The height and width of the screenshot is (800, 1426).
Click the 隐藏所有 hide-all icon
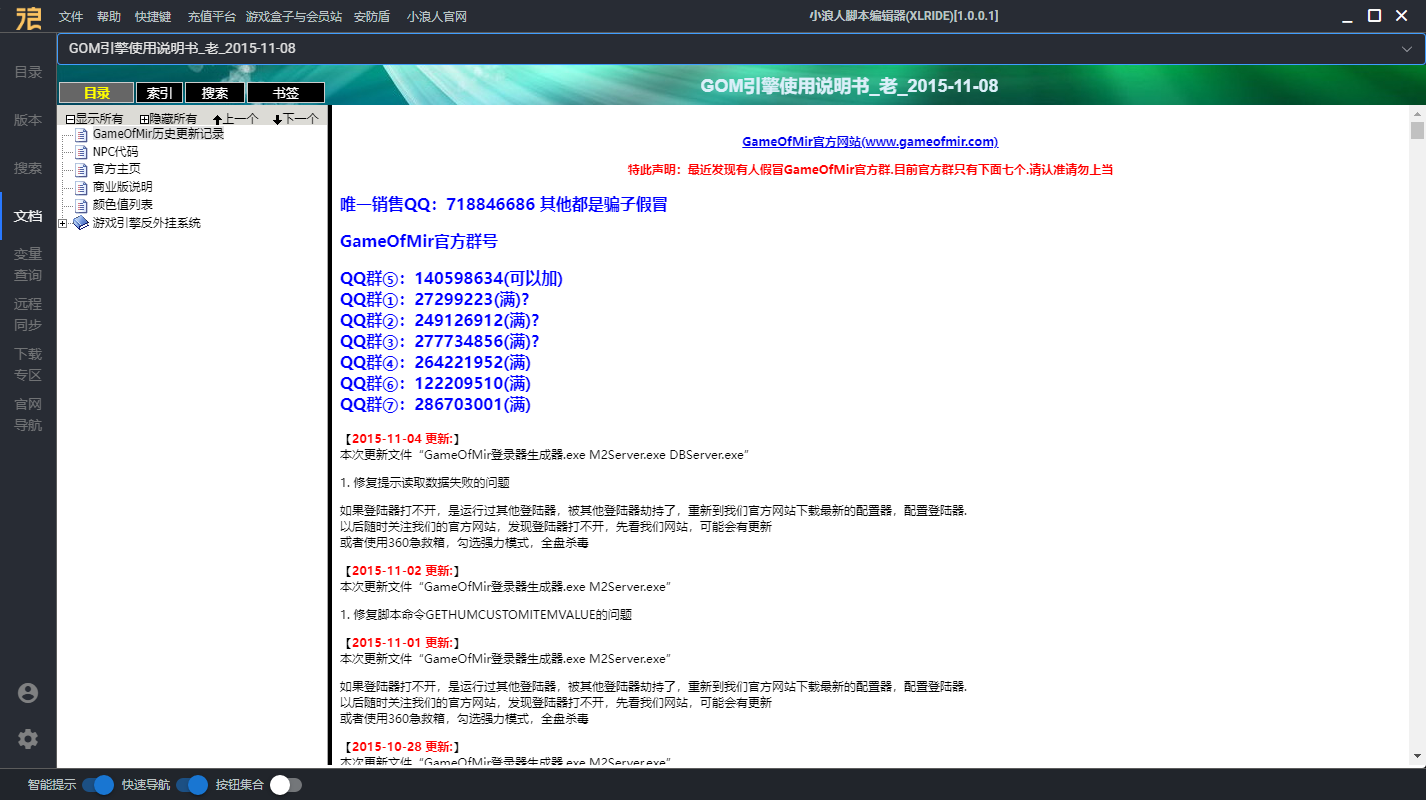pyautogui.click(x=144, y=119)
